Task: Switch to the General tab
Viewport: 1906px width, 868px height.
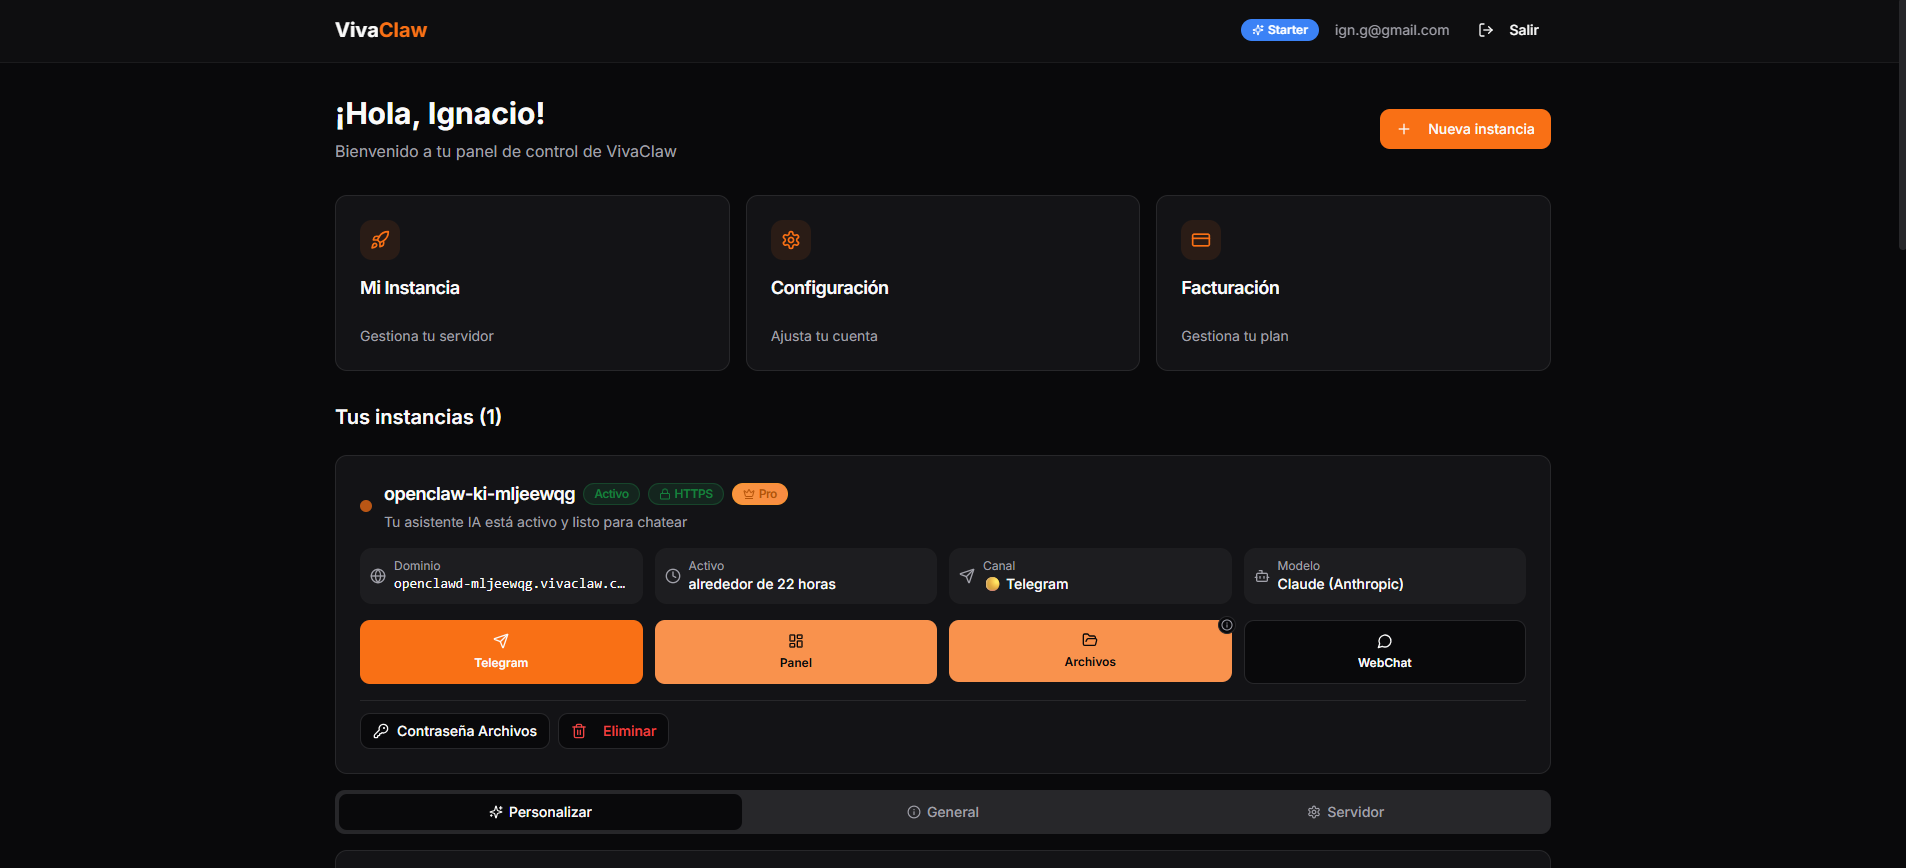Action: click(943, 812)
